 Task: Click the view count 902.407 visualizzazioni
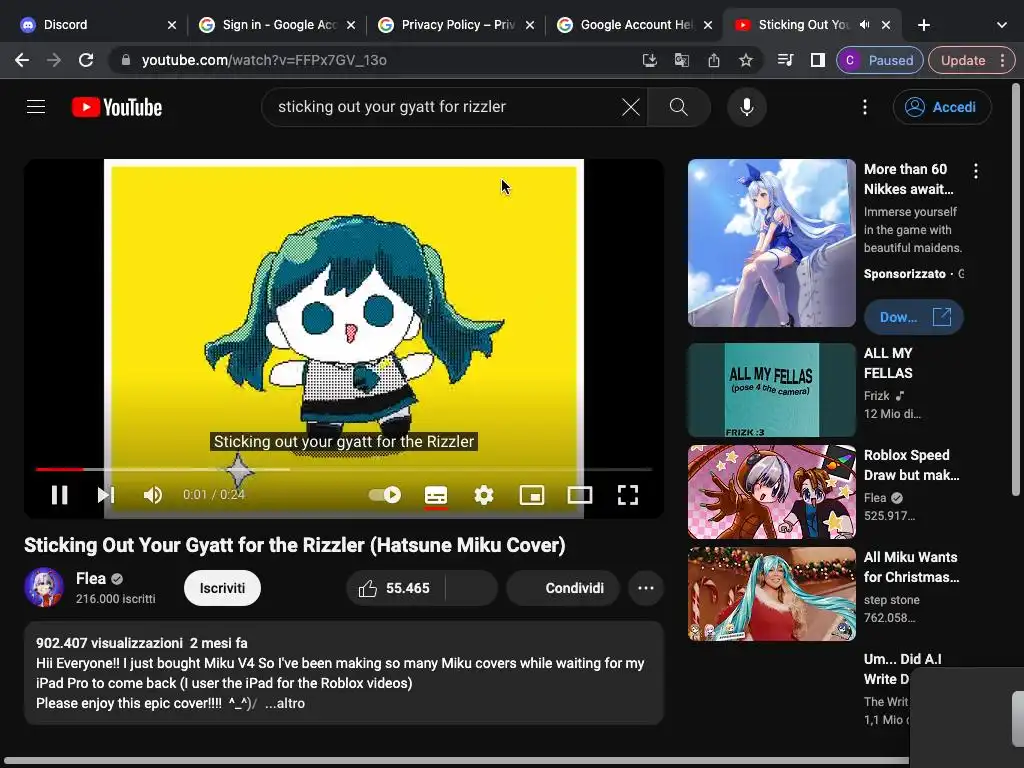[x=109, y=643]
